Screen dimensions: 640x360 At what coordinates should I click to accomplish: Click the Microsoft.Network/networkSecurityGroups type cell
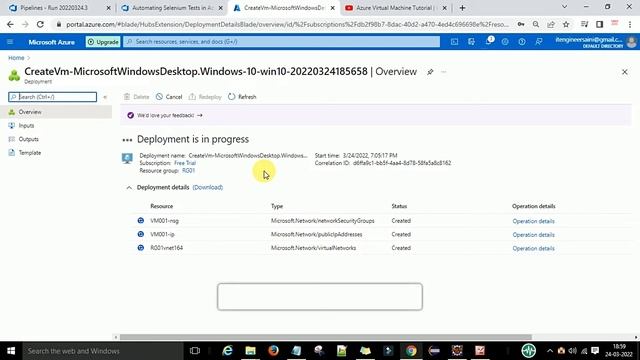[x=322, y=221]
